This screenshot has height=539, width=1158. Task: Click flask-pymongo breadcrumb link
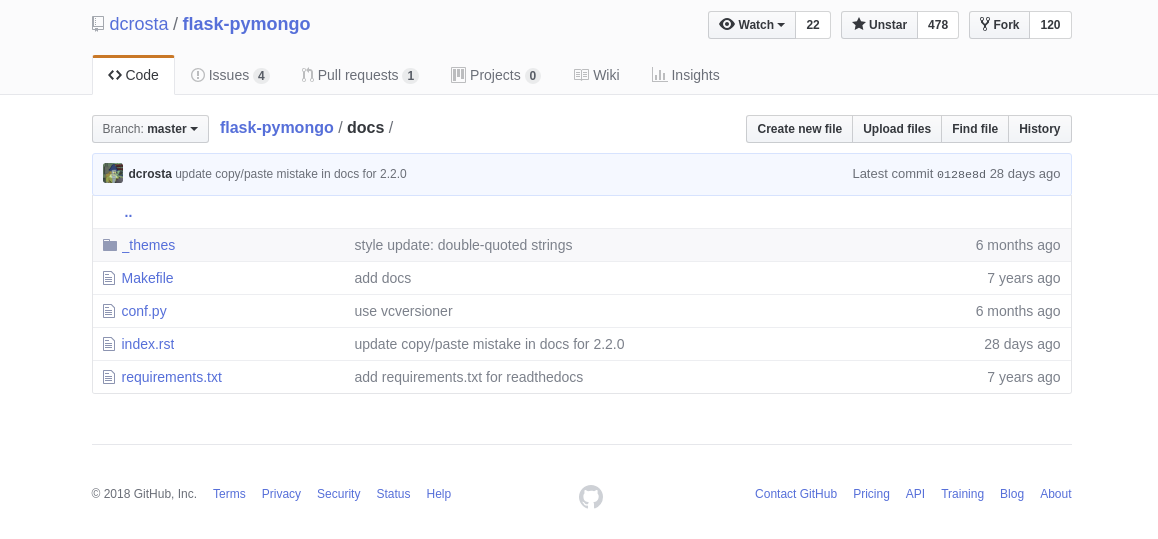point(277,128)
